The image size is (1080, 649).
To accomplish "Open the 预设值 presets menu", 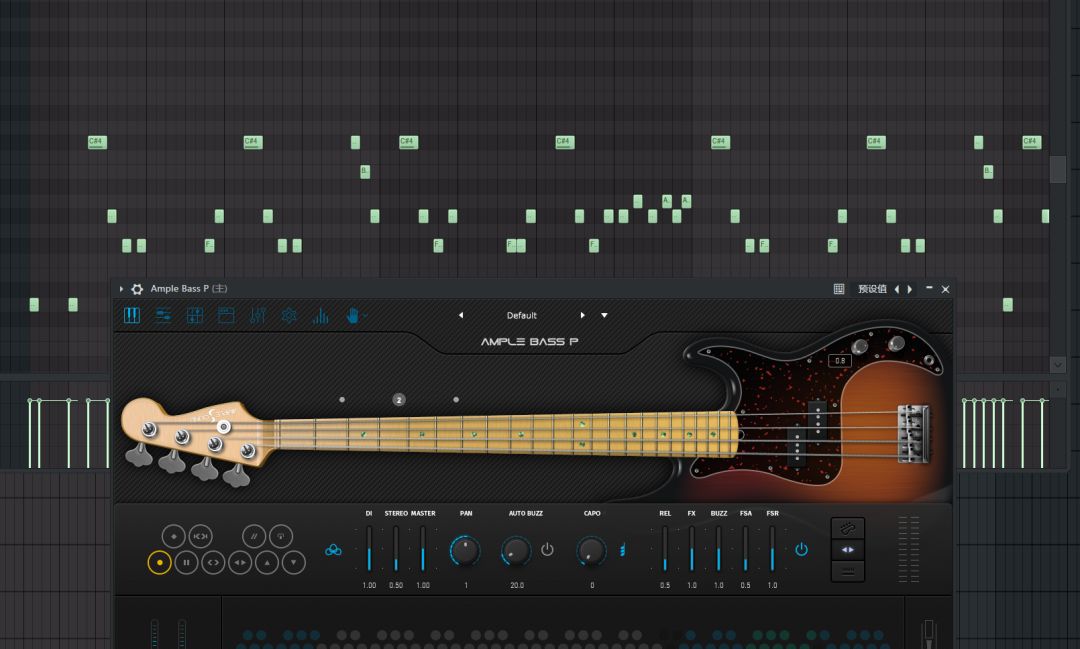I will click(x=872, y=289).
